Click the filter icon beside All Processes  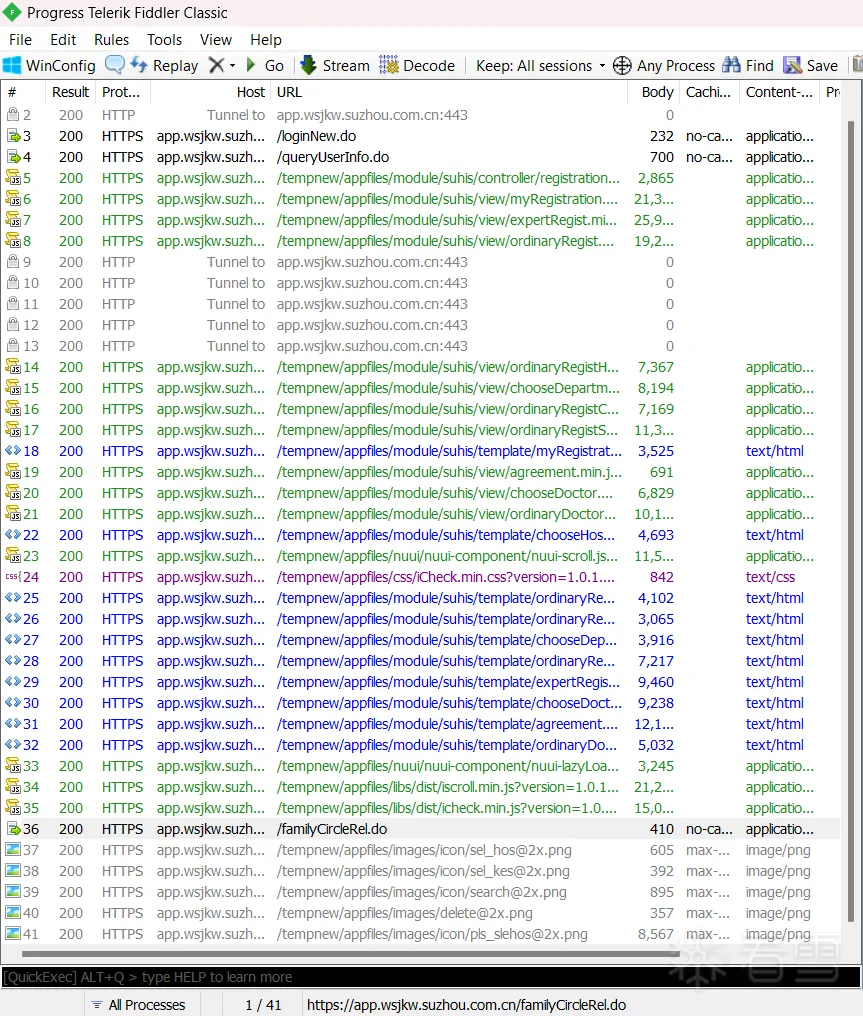pos(97,1005)
